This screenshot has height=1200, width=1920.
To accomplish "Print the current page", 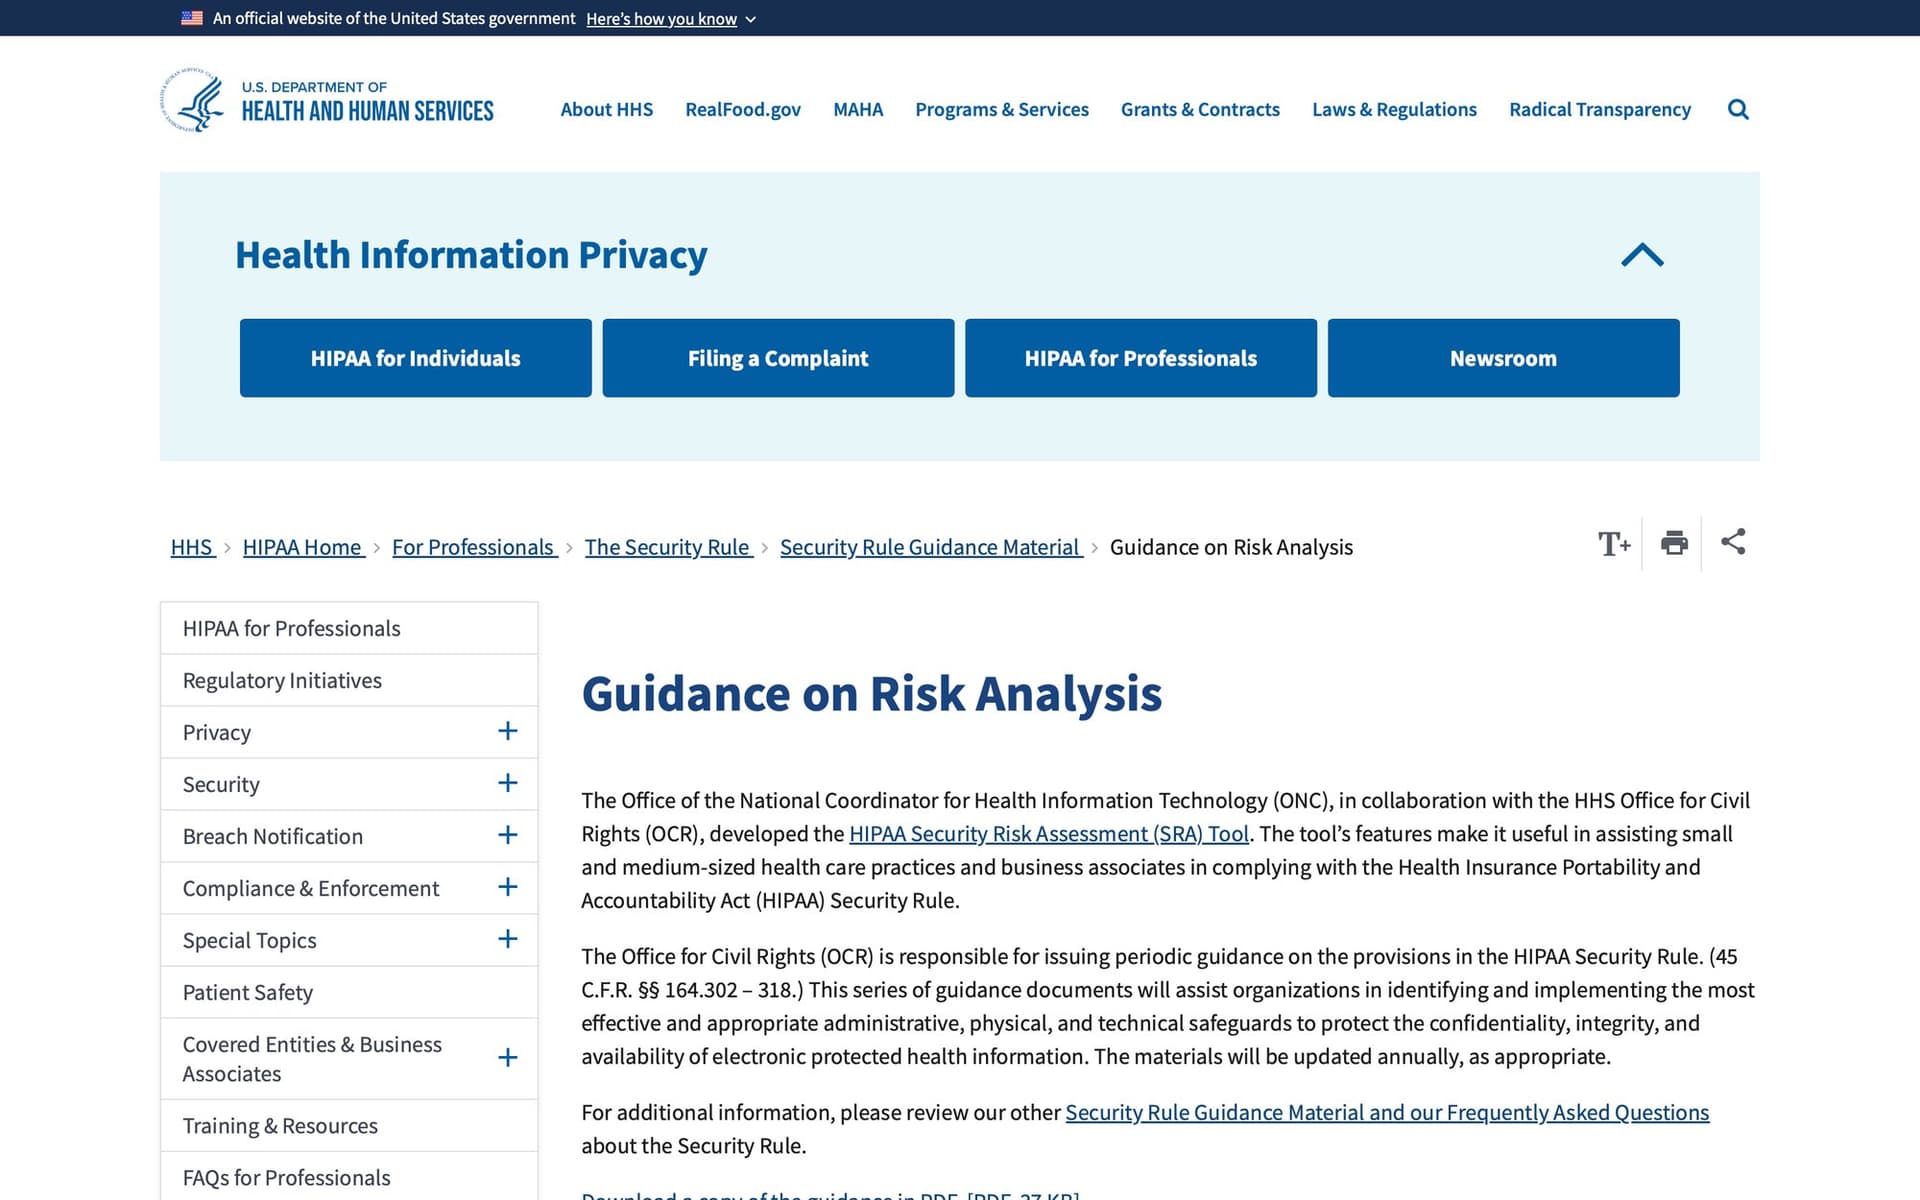I will (x=1673, y=543).
